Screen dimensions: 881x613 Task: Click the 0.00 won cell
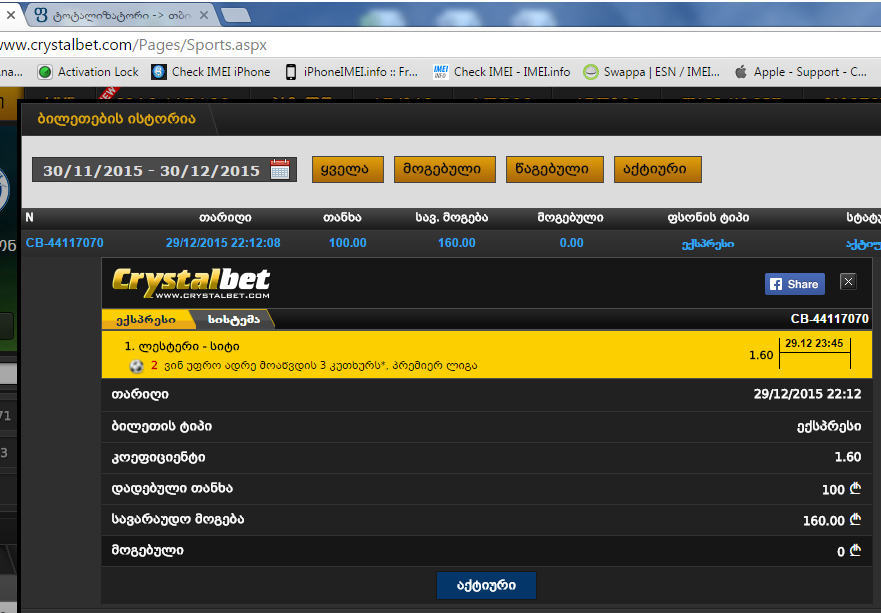pos(571,243)
